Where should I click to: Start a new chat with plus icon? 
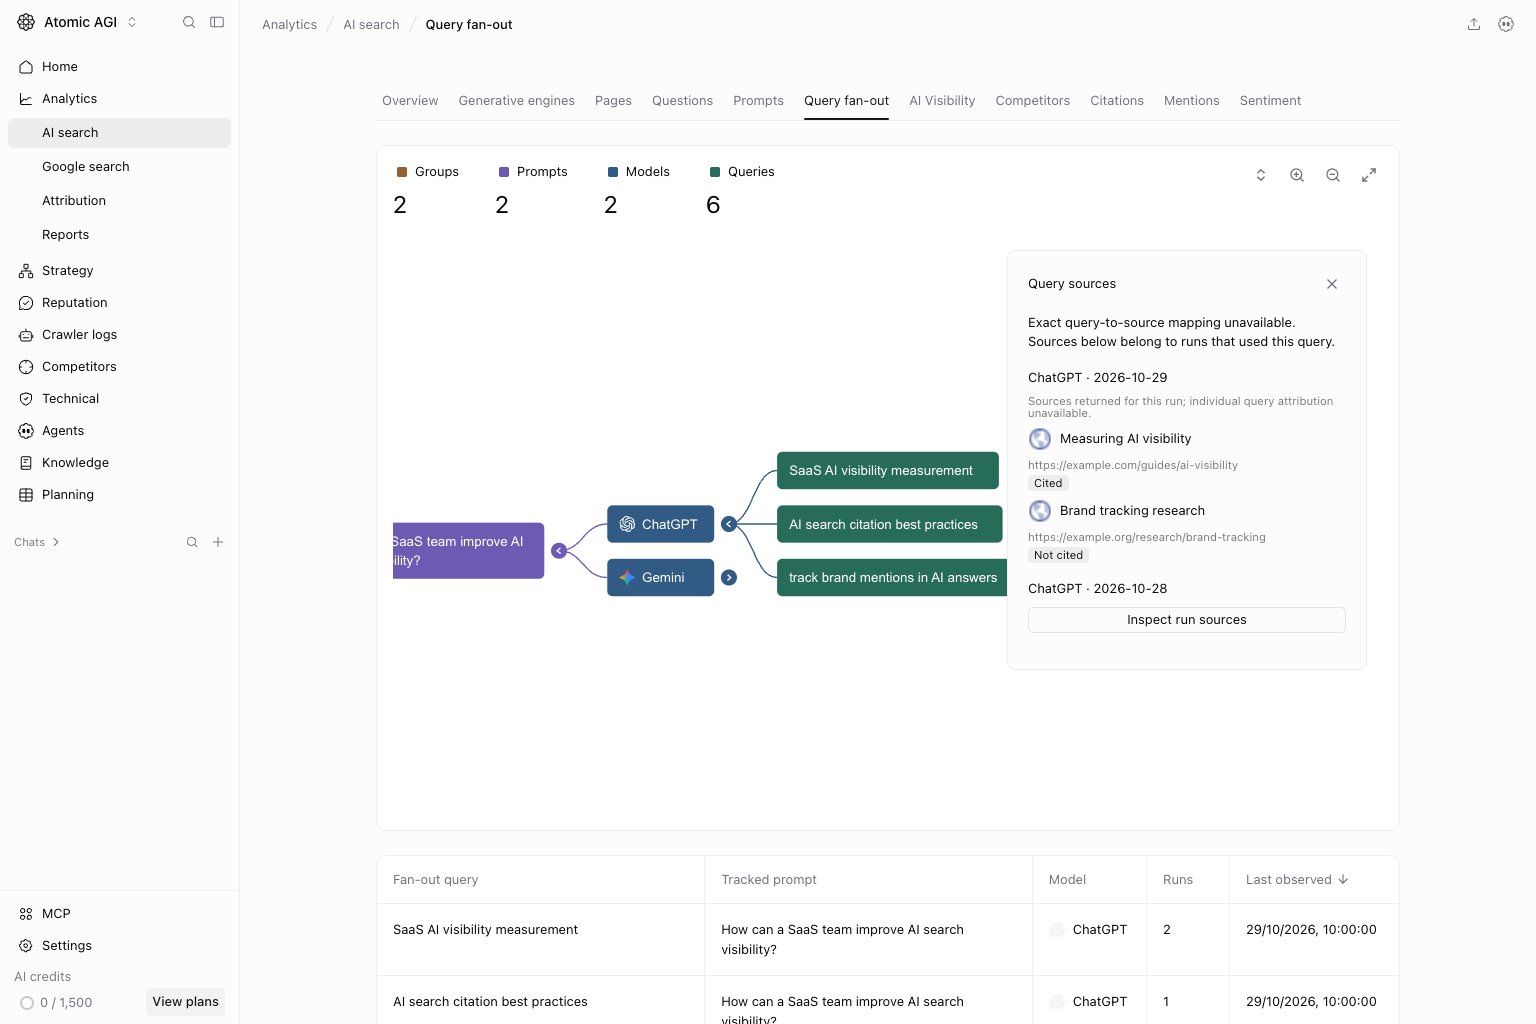pyautogui.click(x=218, y=542)
